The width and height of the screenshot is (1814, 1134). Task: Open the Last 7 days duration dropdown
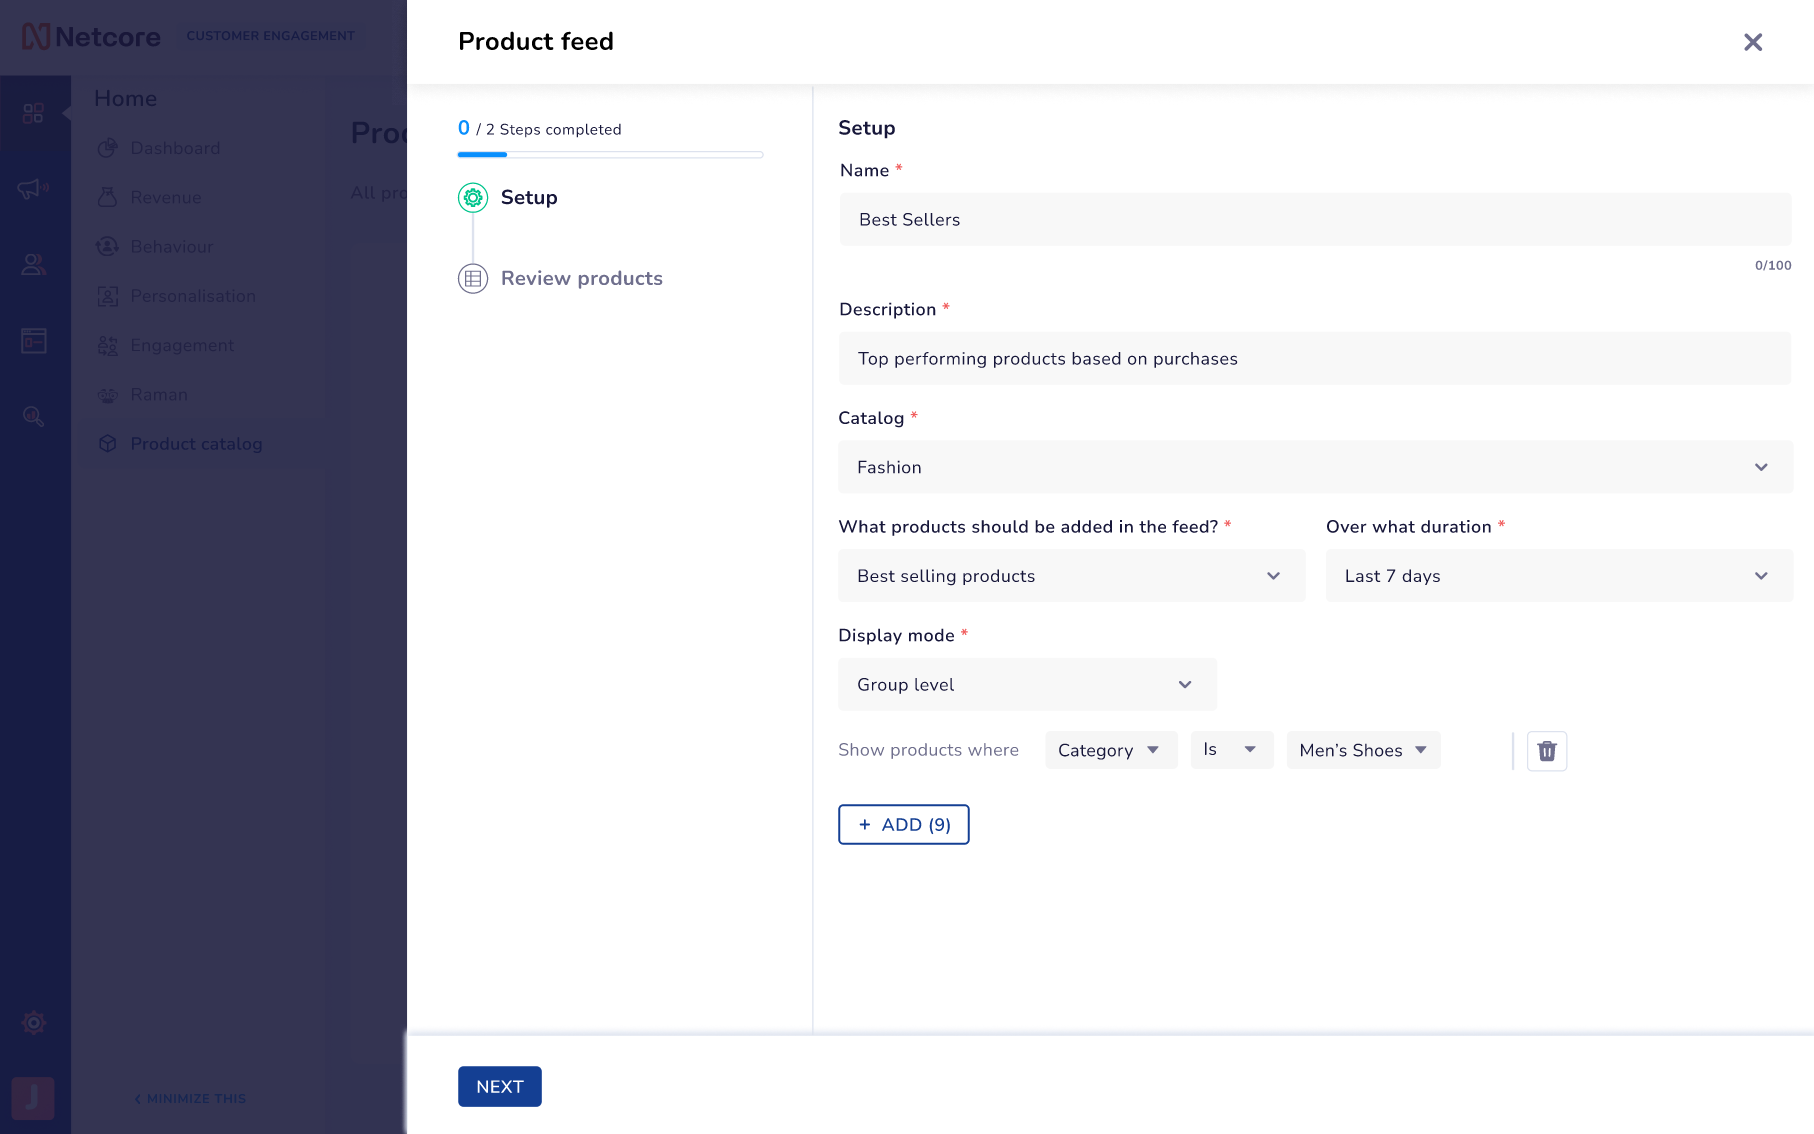[1559, 576]
